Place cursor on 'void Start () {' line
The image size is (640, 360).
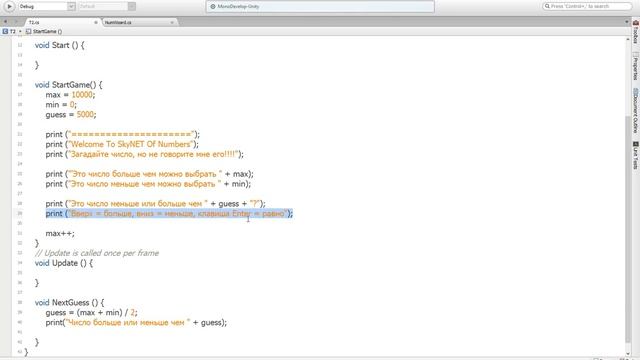pos(60,45)
